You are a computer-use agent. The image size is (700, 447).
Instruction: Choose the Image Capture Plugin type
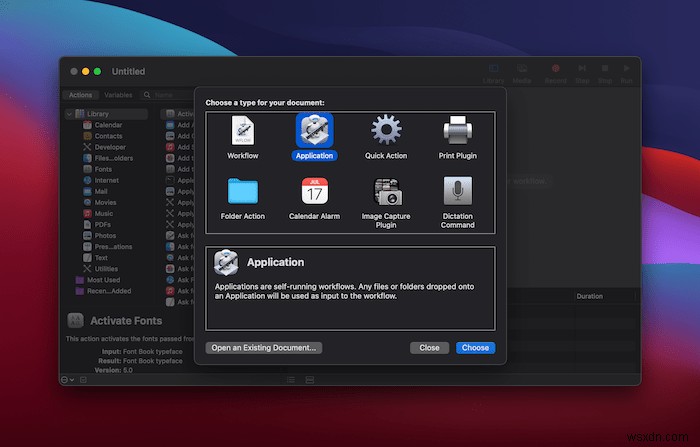tap(386, 202)
